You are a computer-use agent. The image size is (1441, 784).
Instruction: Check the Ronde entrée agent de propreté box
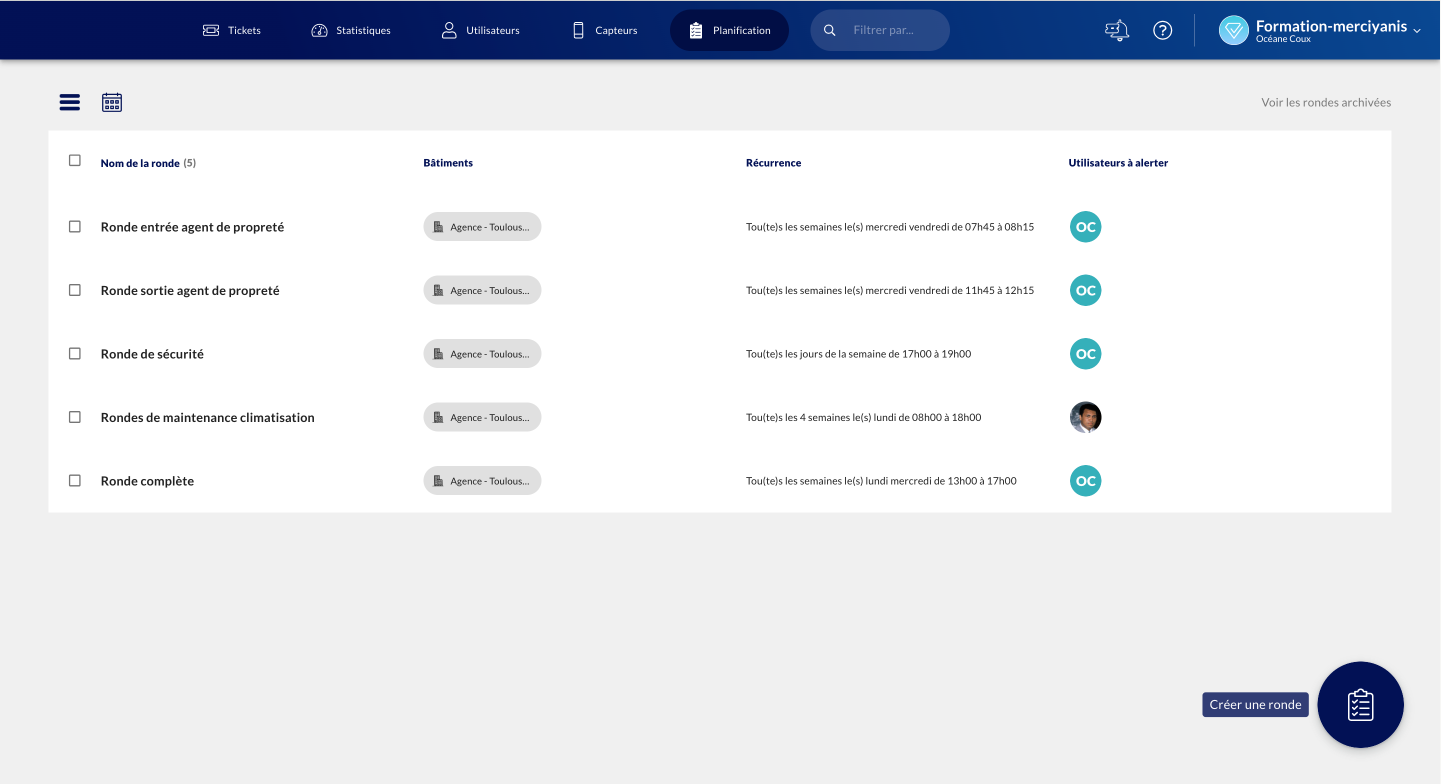[x=75, y=227]
